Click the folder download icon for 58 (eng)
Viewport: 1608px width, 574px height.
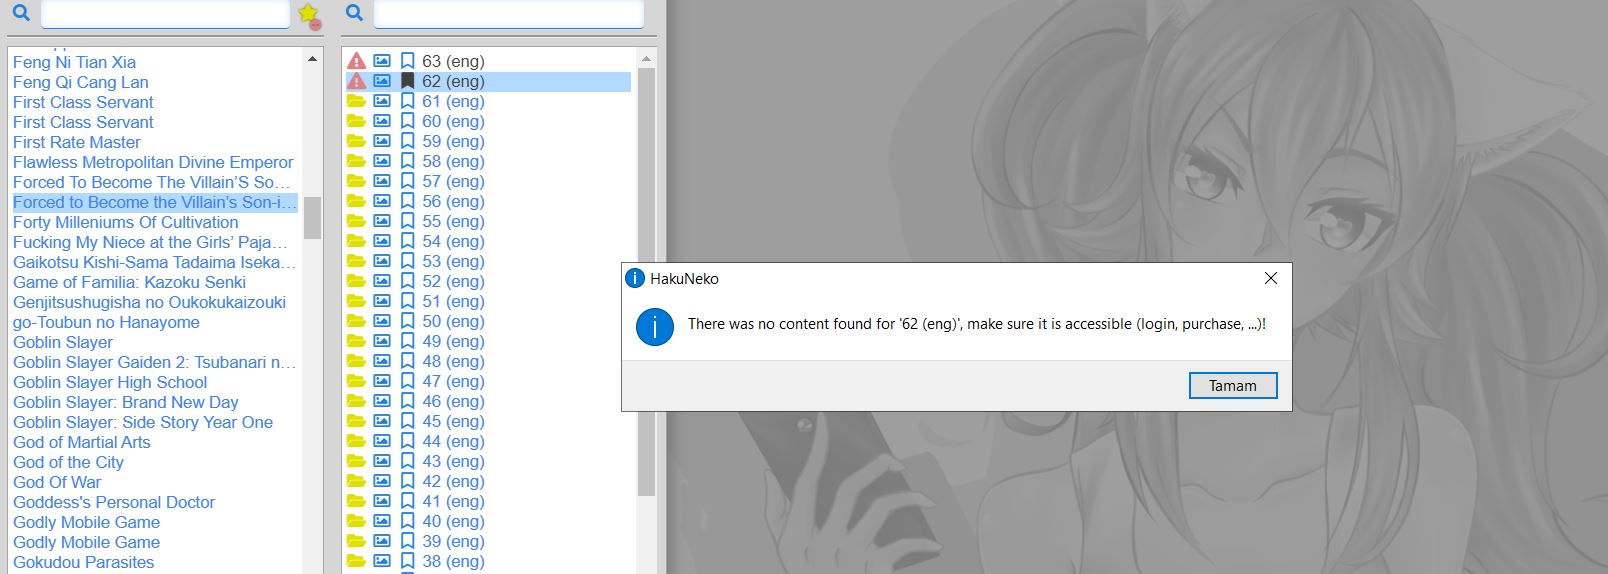[356, 161]
